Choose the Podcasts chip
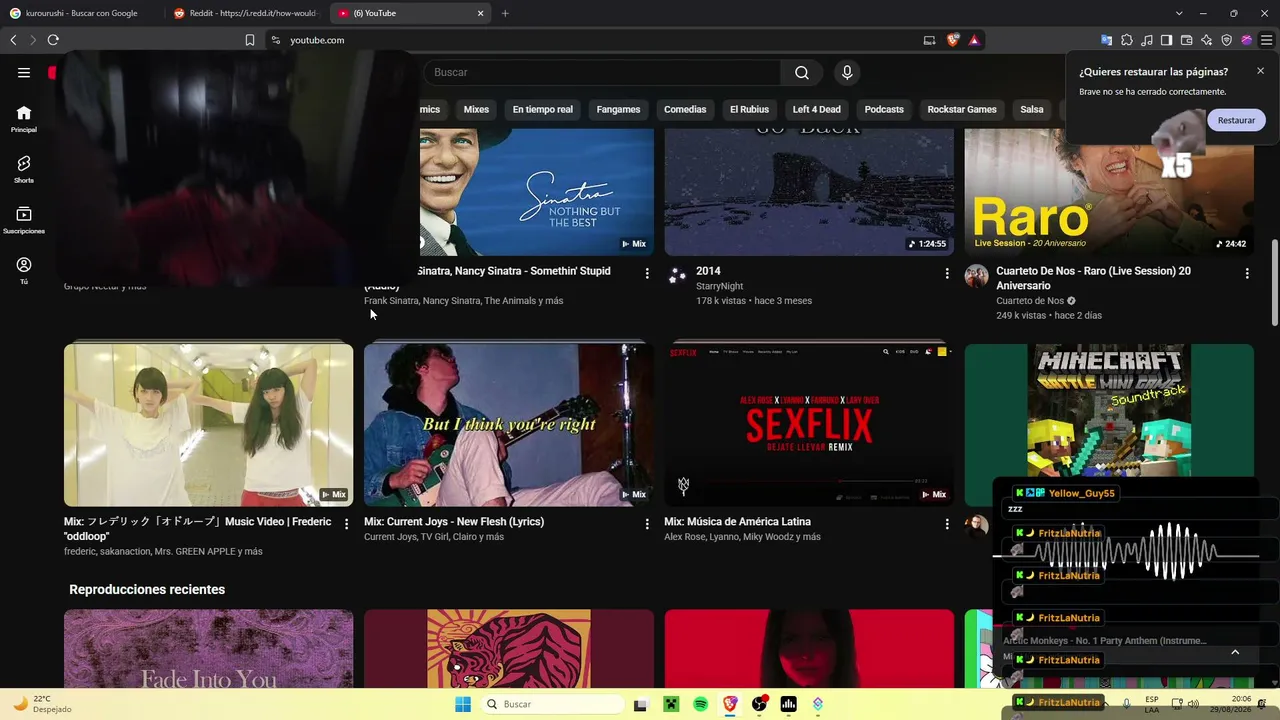Screen dimensions: 1280x720 [x=884, y=109]
